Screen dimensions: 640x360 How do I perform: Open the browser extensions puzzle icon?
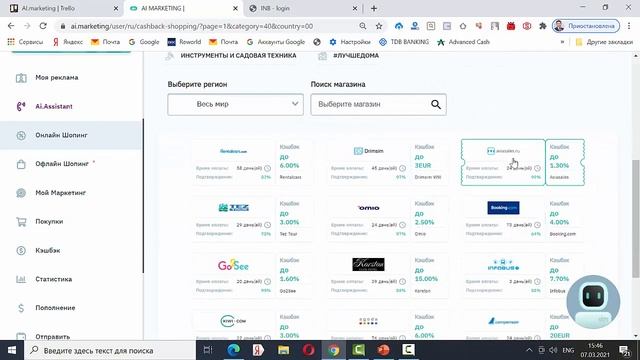pyautogui.click(x=542, y=26)
